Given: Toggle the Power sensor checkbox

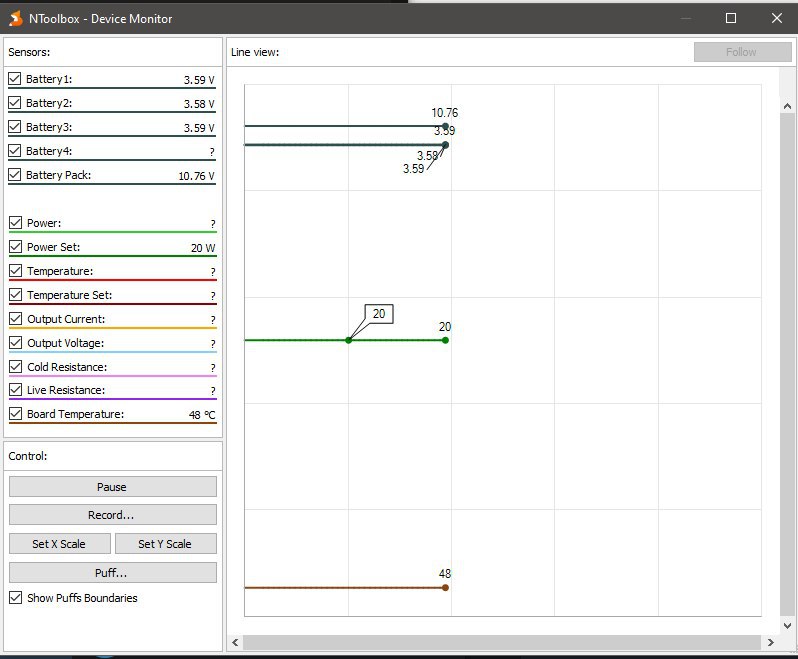Looking at the screenshot, I should (x=16, y=223).
